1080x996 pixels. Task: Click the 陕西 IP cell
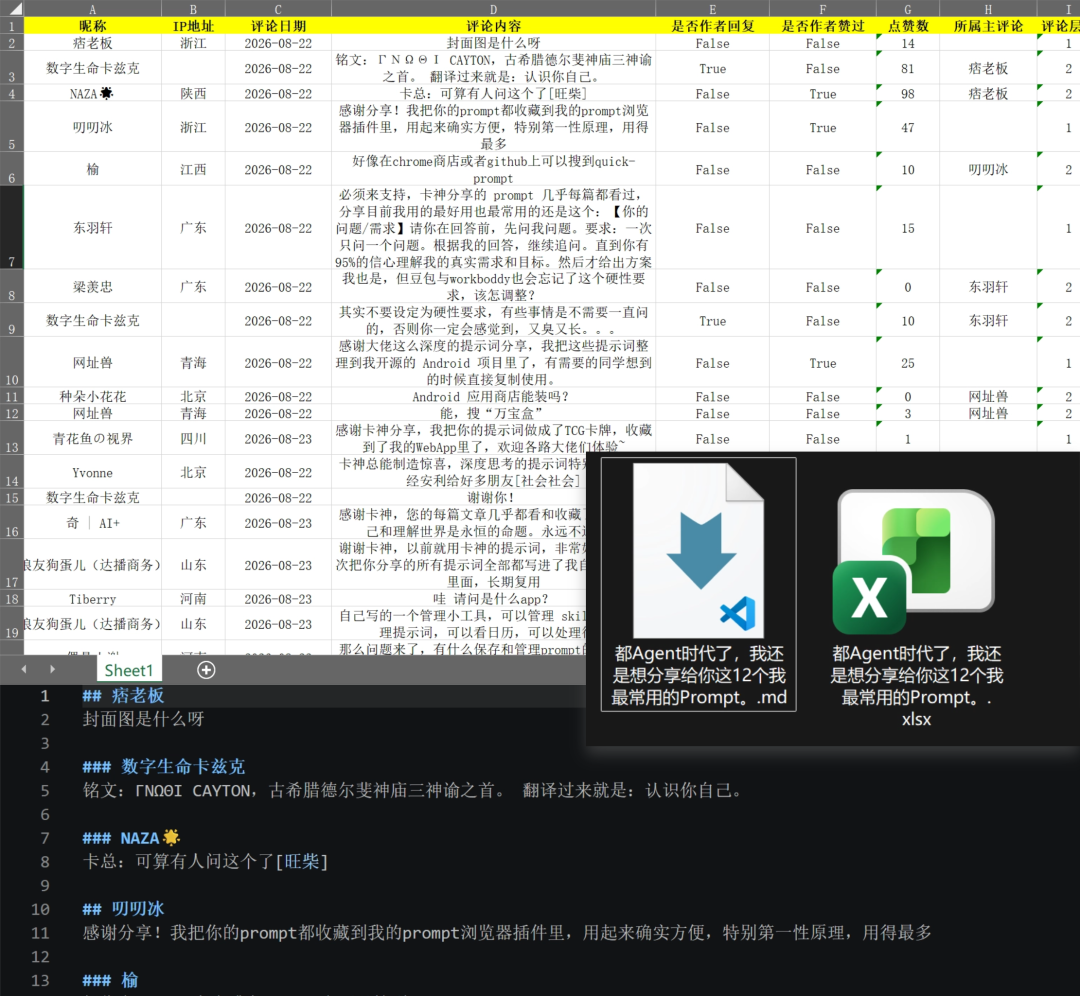(x=193, y=94)
